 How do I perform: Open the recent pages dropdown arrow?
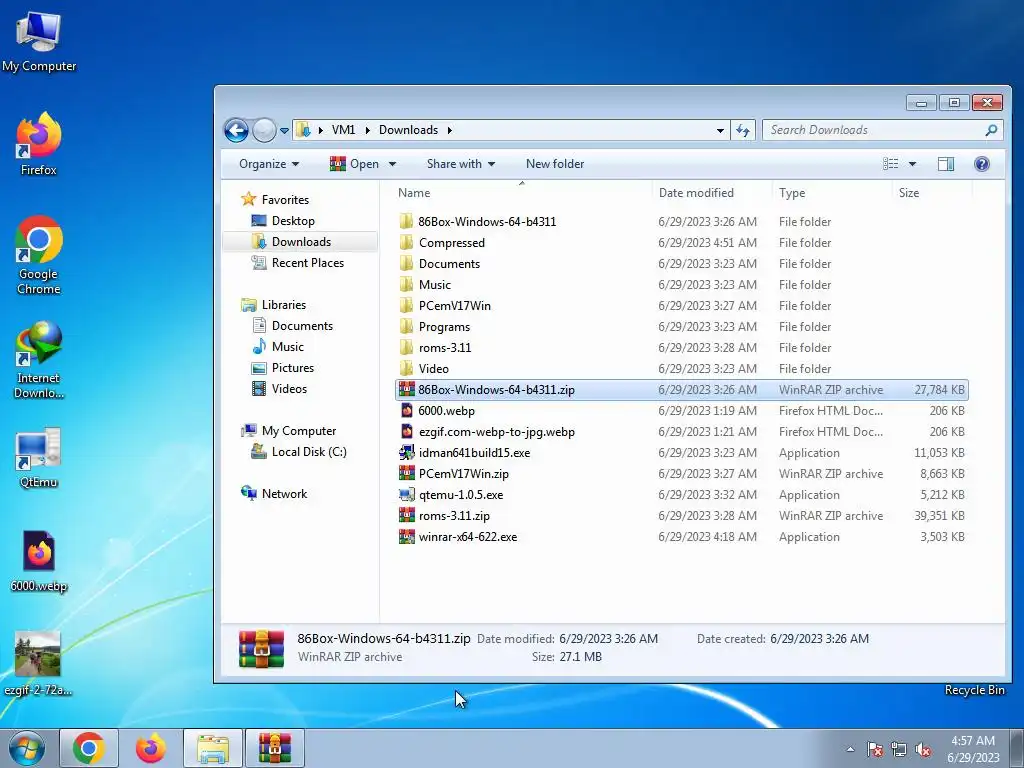(x=284, y=131)
